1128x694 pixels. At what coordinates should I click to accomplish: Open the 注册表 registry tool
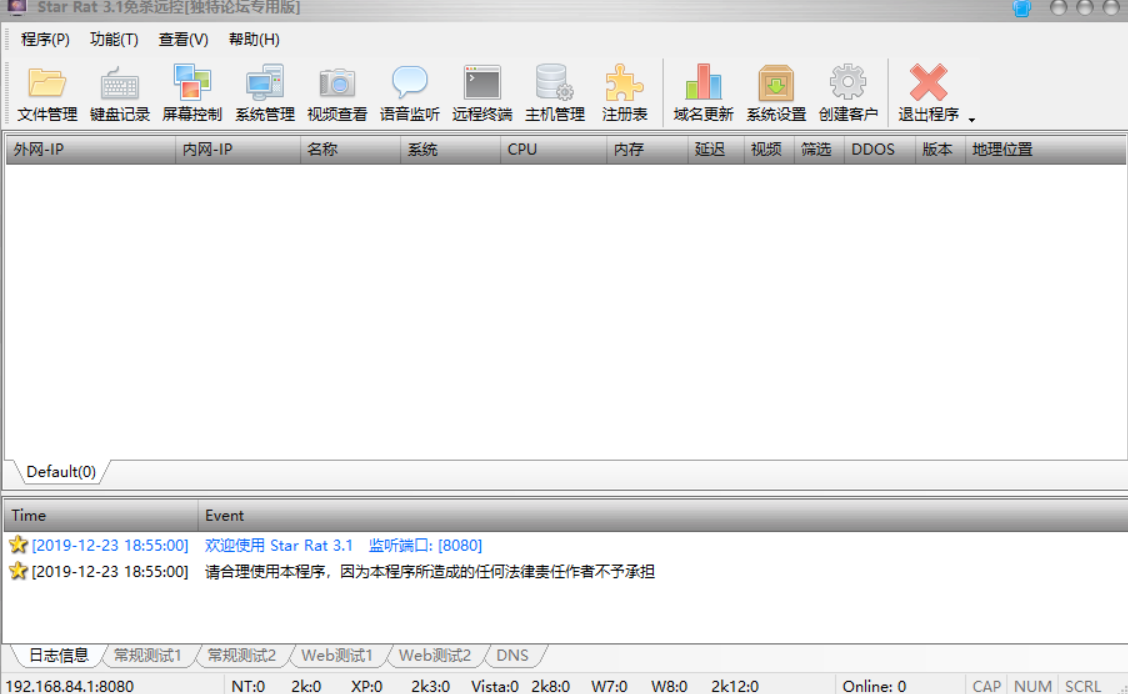[624, 93]
